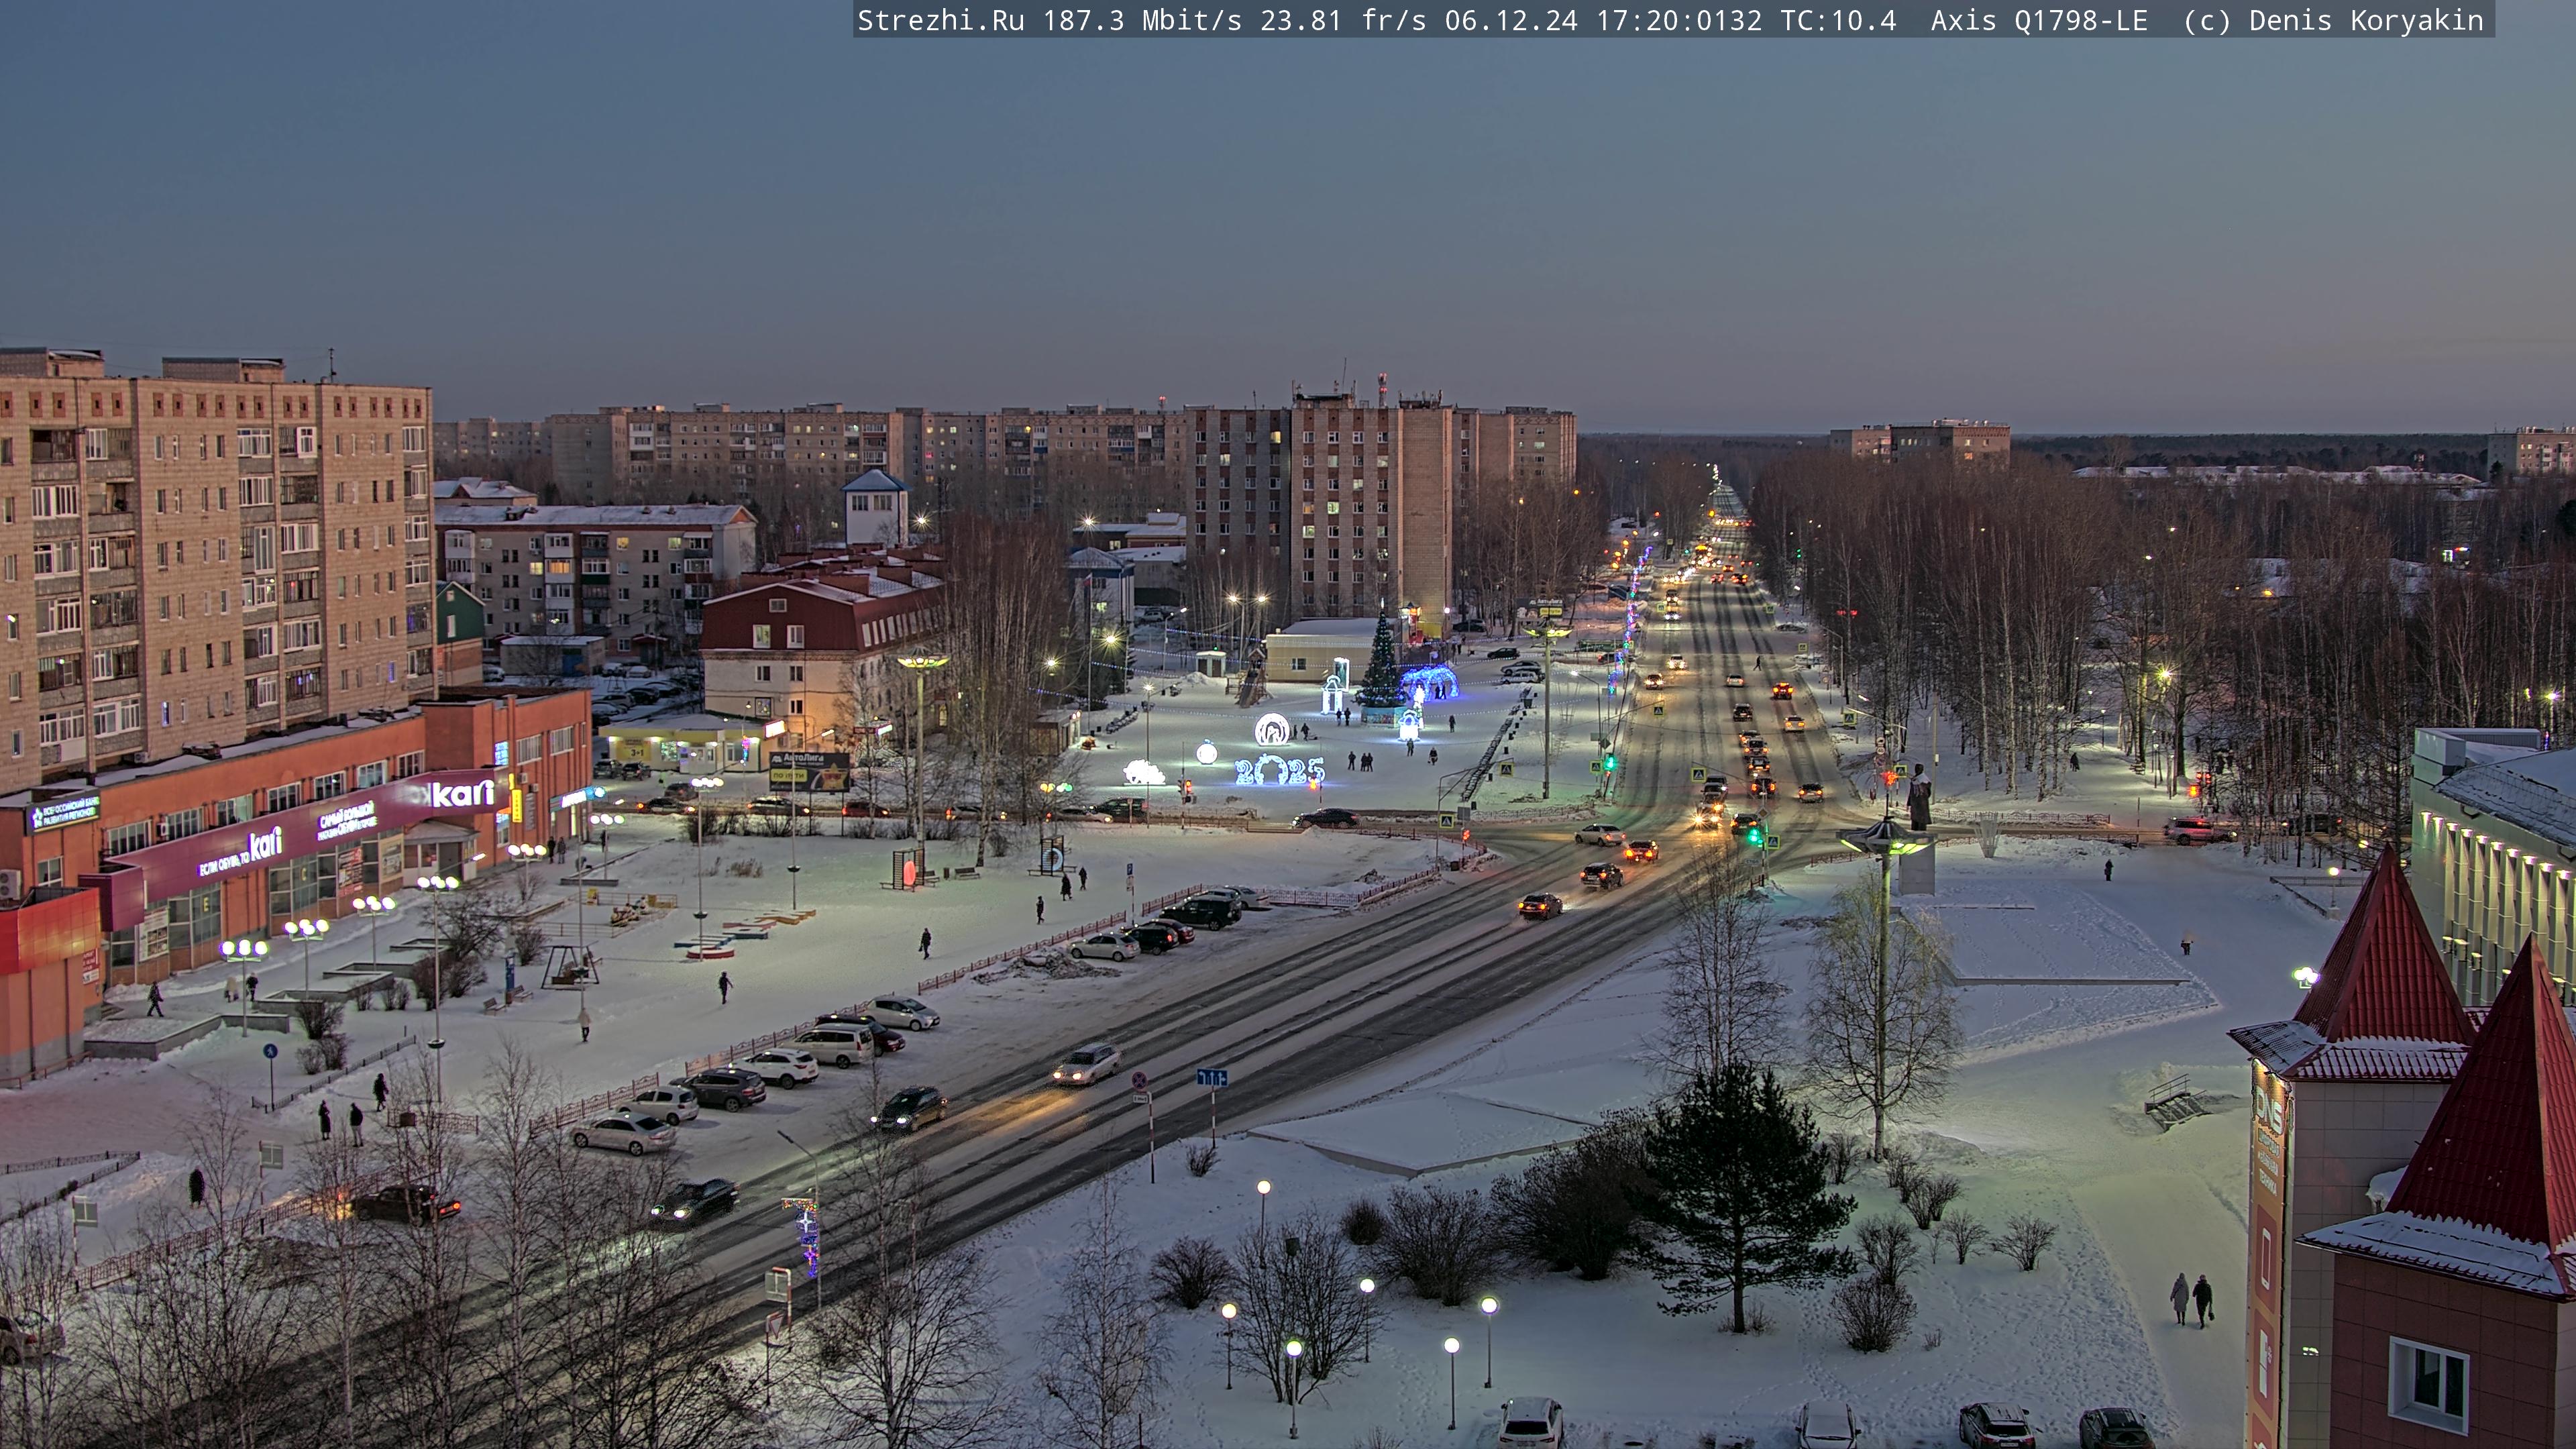The width and height of the screenshot is (2576, 1449).
Task: Click the "06.12.24" date stamp
Action: coord(1511,20)
